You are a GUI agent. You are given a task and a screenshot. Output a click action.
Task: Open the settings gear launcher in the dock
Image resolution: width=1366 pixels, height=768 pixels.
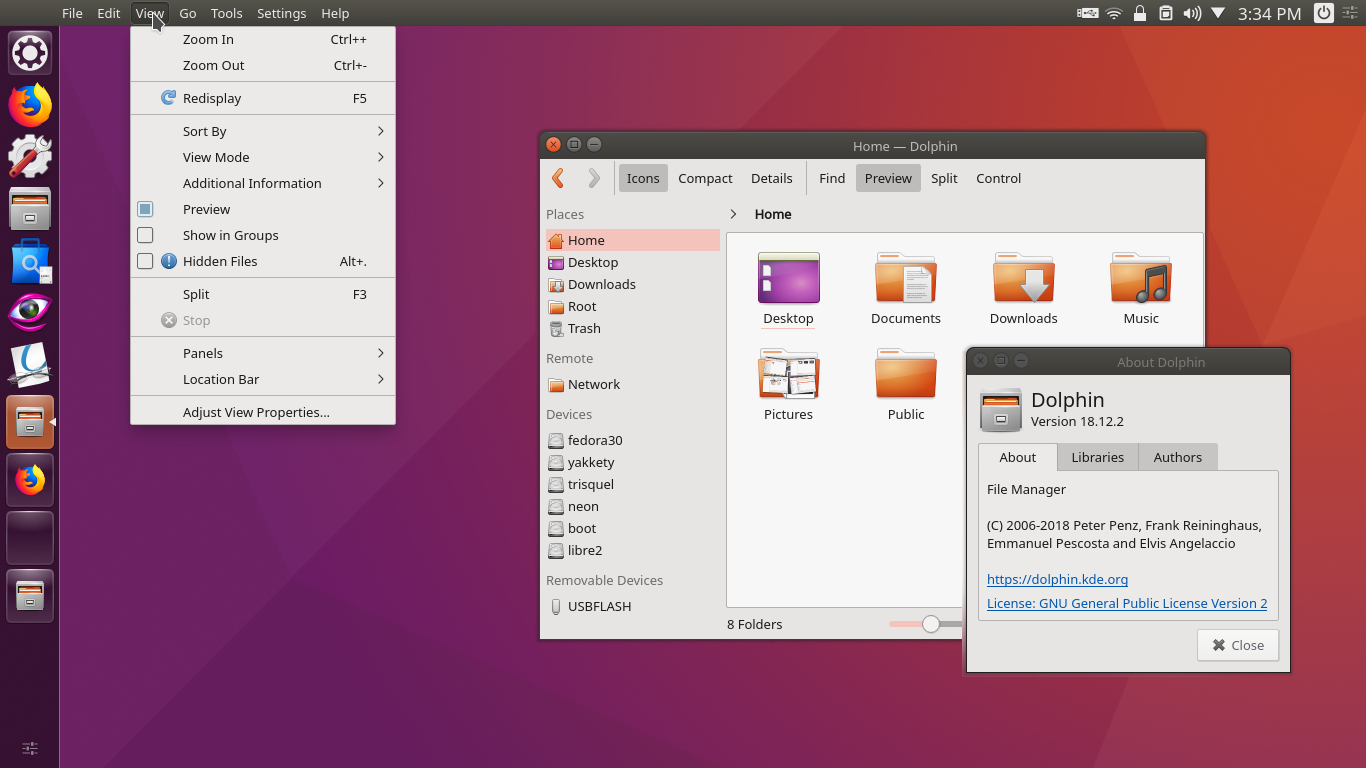[30, 53]
